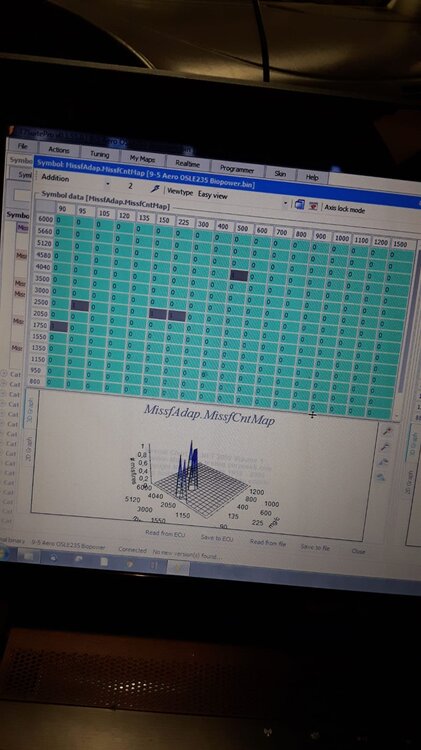The width and height of the screenshot is (421, 750).
Task: Click the top graph tool icon beside 3D chart
Action: (387, 432)
